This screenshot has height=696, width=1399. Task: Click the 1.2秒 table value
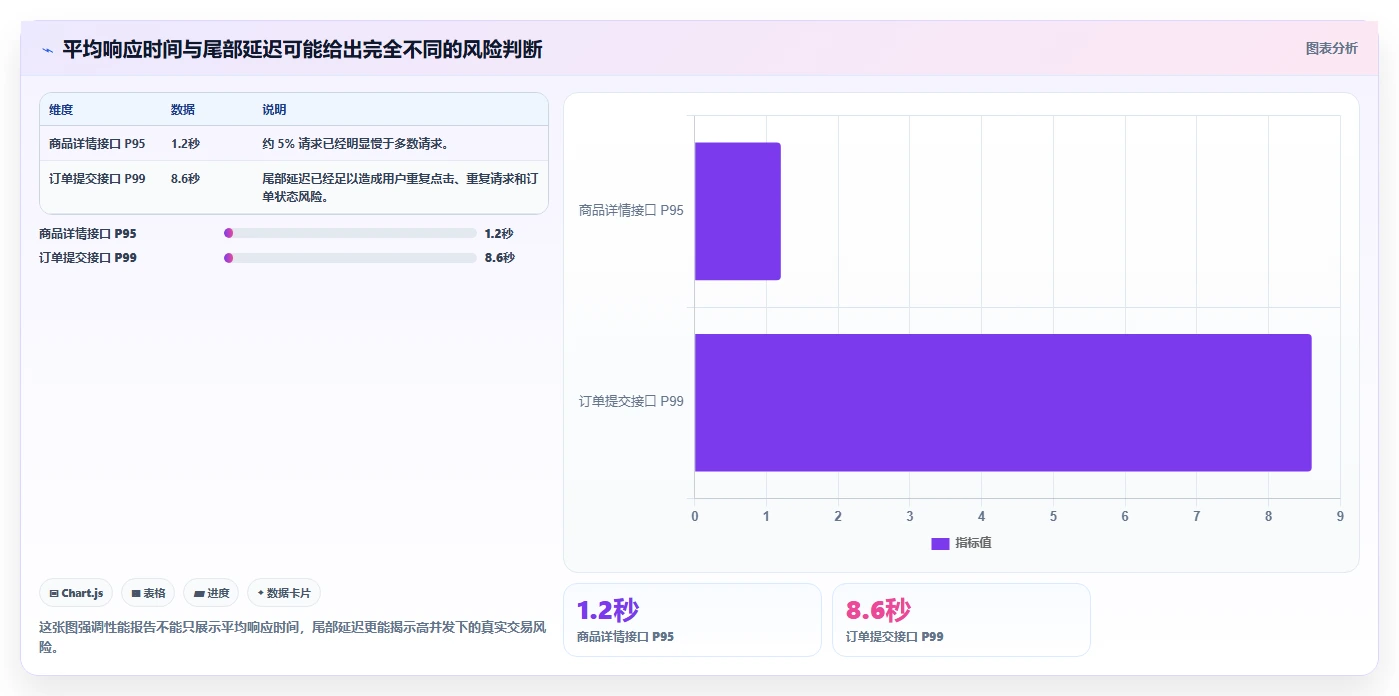pos(185,143)
